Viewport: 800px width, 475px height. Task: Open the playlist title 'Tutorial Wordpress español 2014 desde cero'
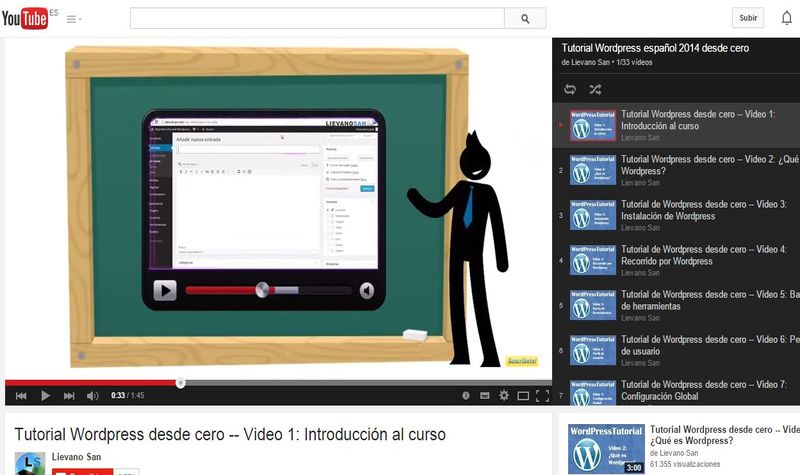point(655,48)
